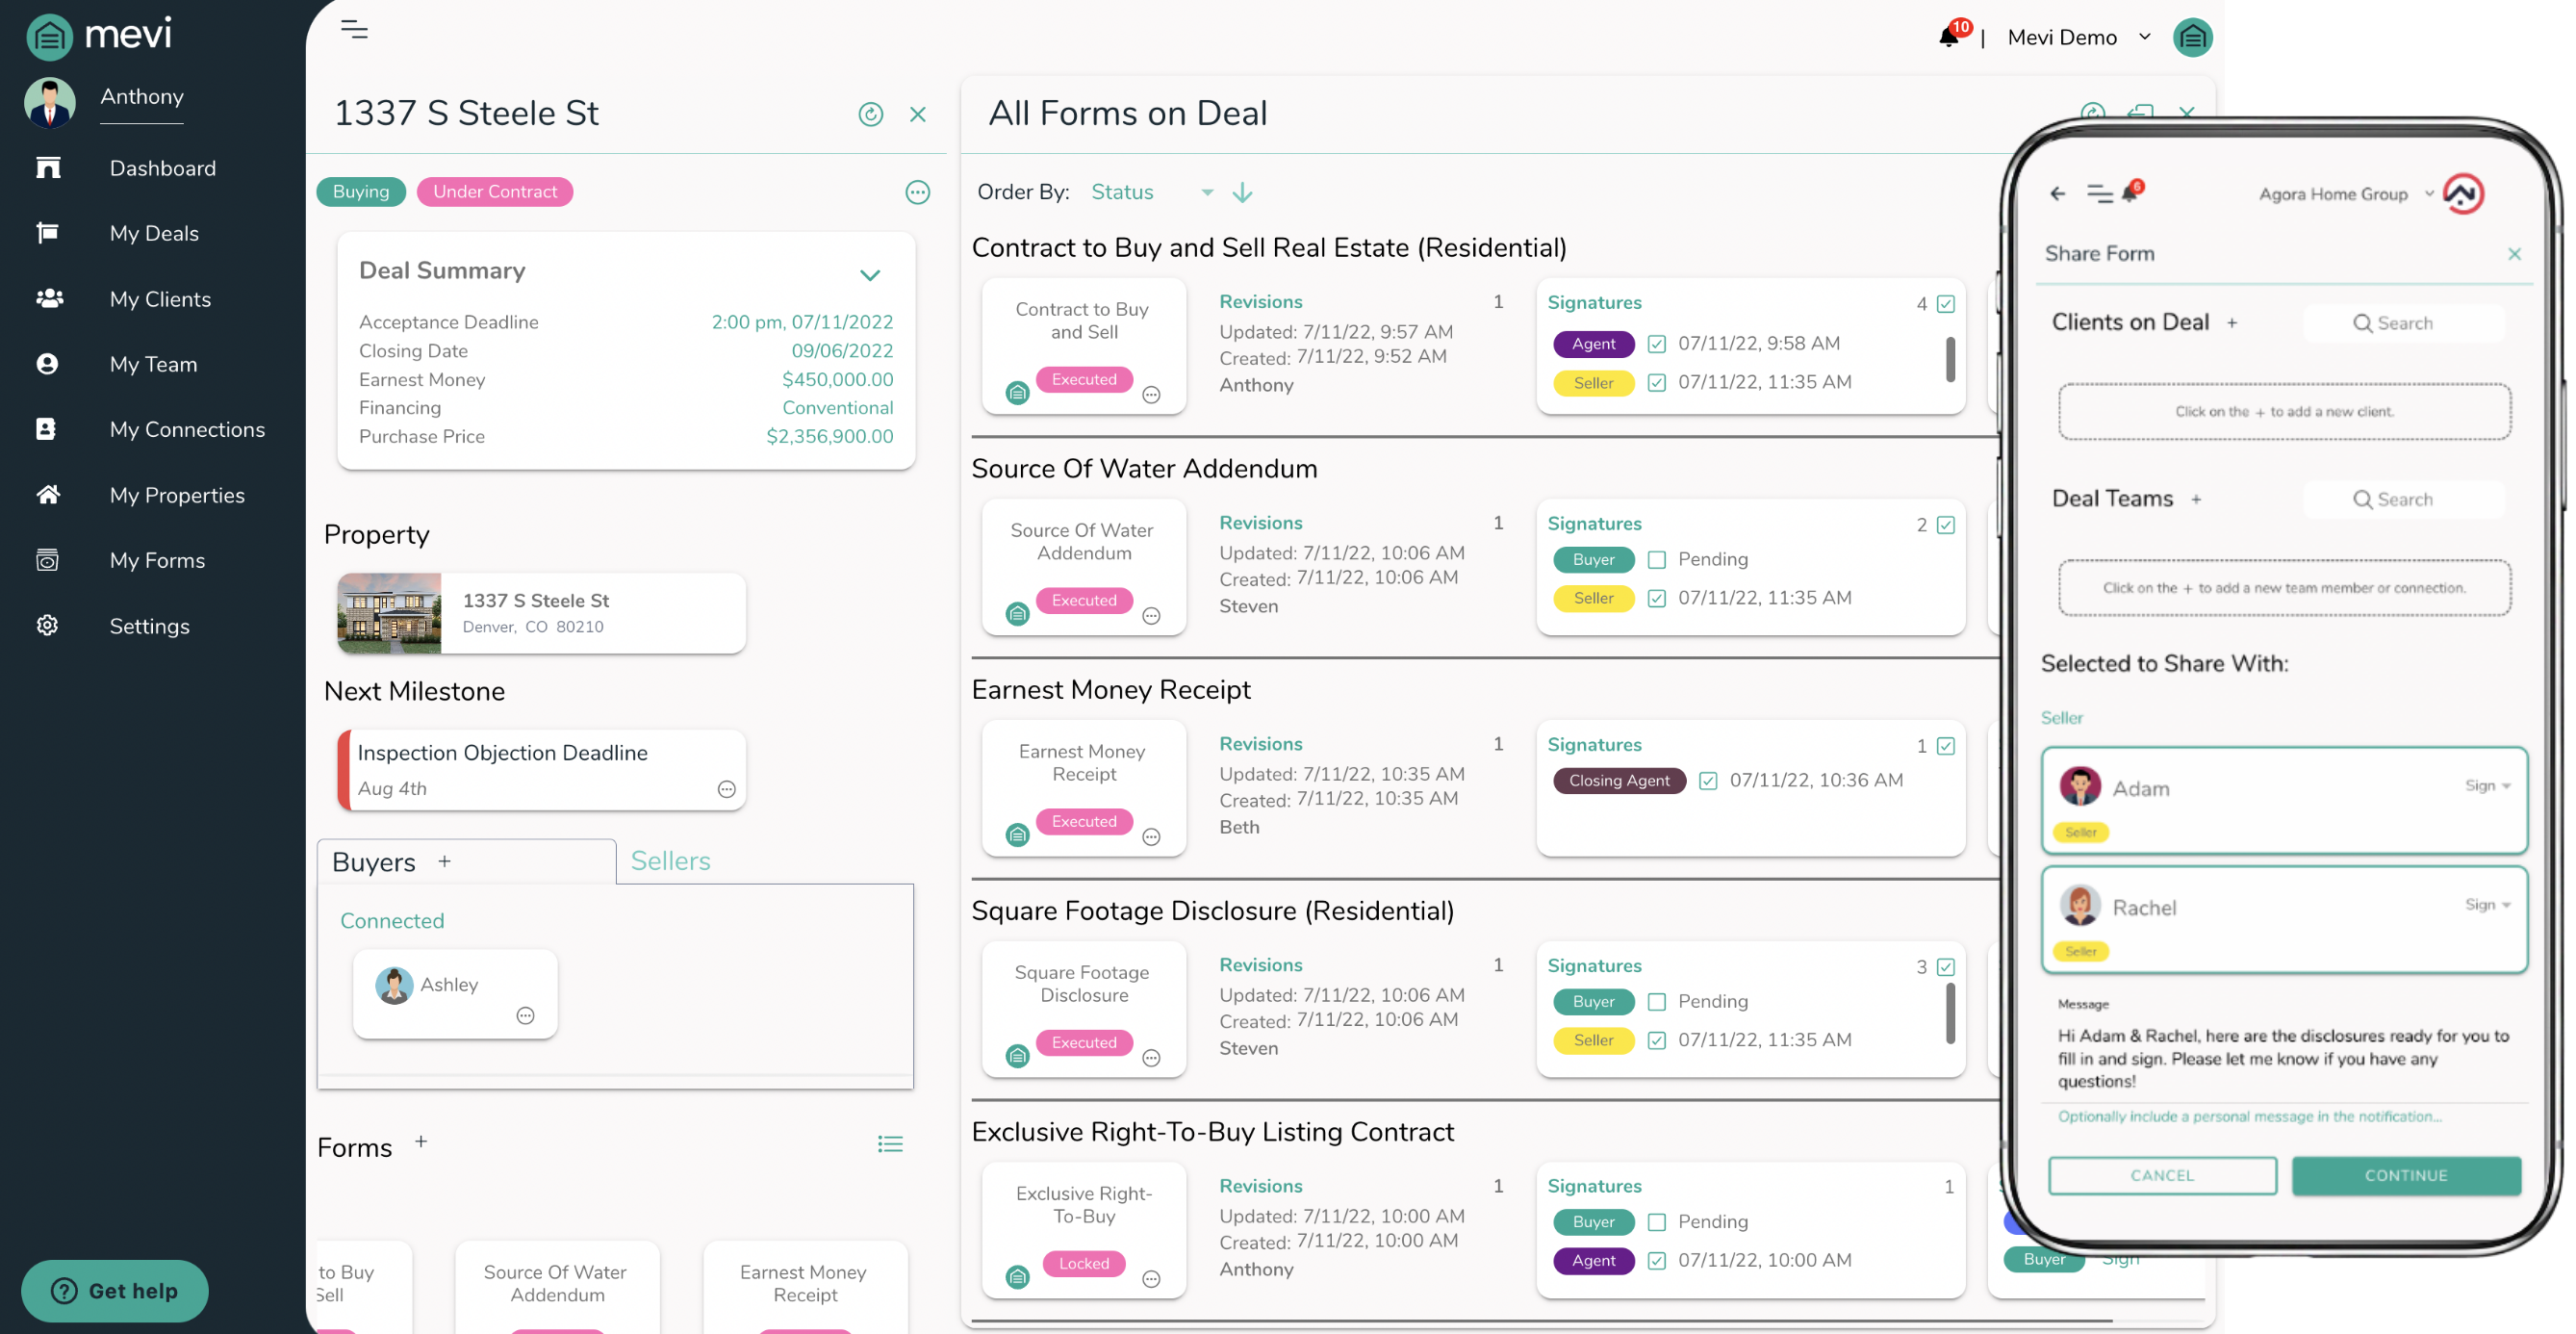Toggle the Forms list view icon
Viewport: 2576px width, 1334px height.
890,1144
